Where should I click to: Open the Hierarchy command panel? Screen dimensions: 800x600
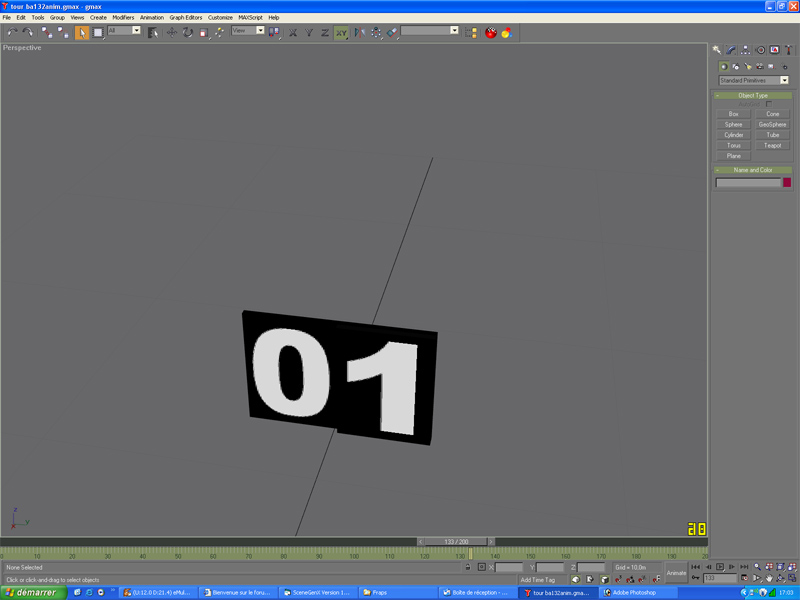click(745, 50)
